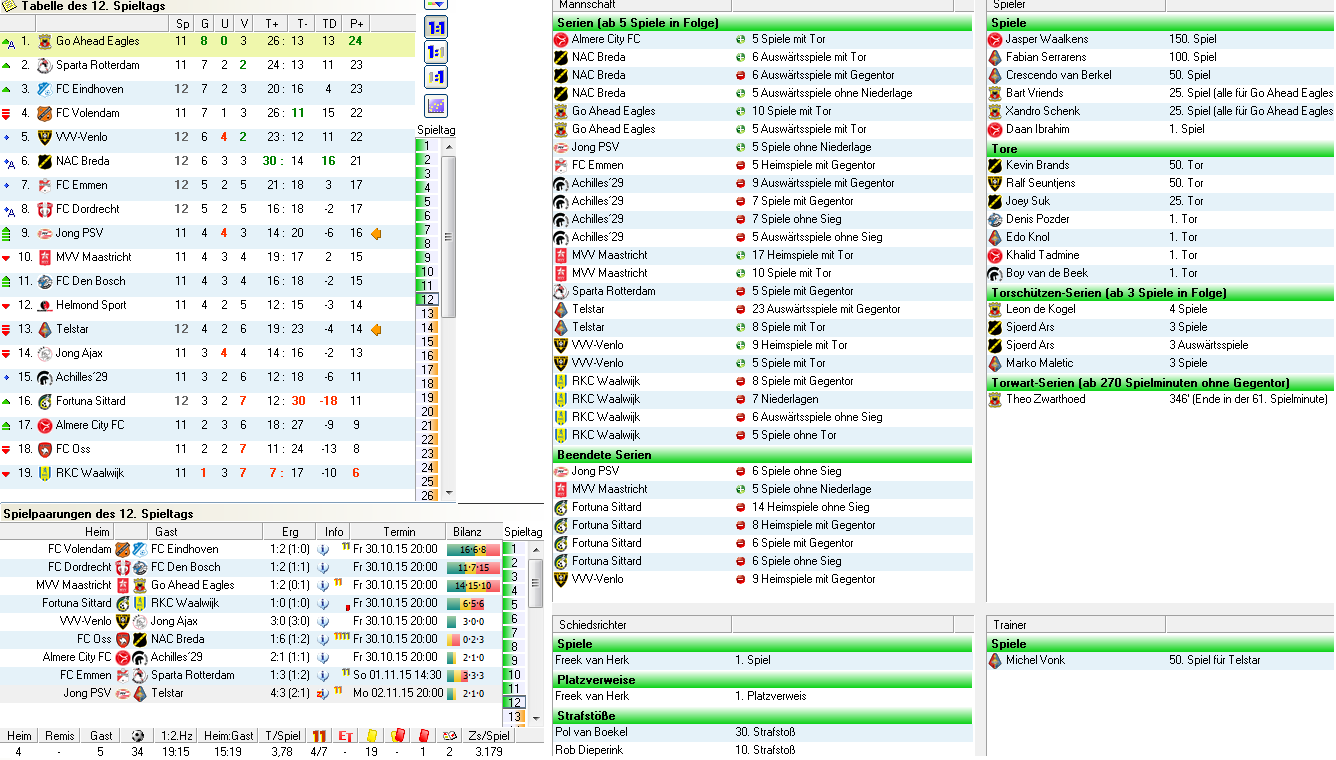The width and height of the screenshot is (1336, 760).
Task: Select matchday 5 in the league table Spieltag list
Action: coord(428,202)
